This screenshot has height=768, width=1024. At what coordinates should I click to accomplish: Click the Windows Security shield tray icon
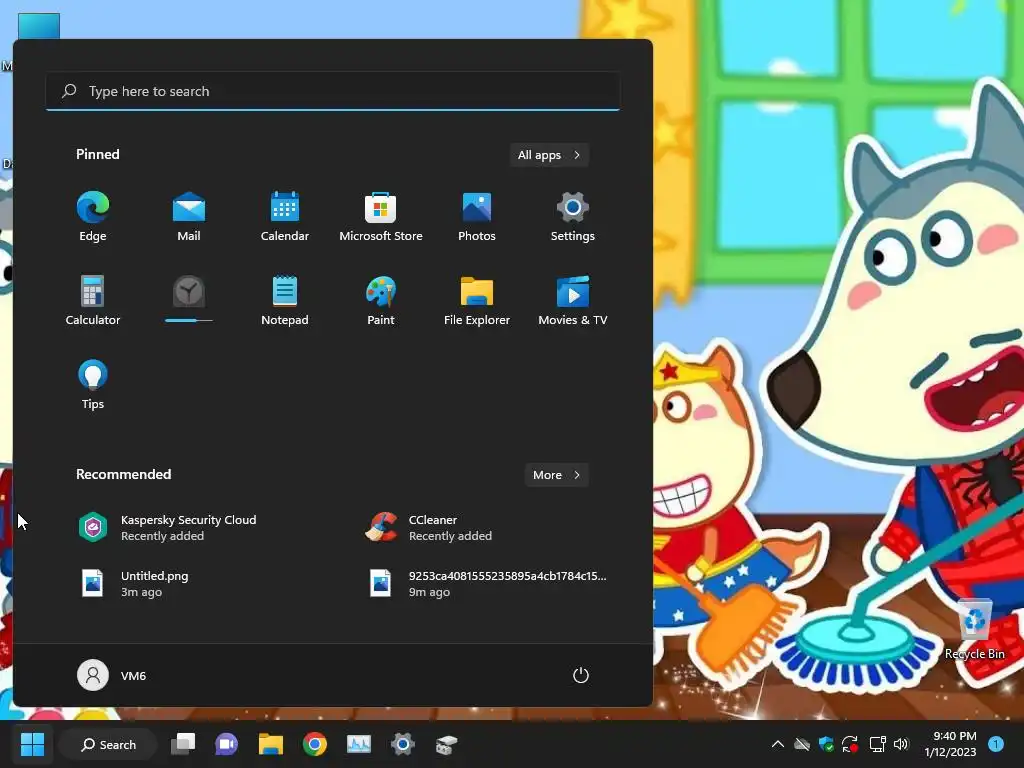826,744
